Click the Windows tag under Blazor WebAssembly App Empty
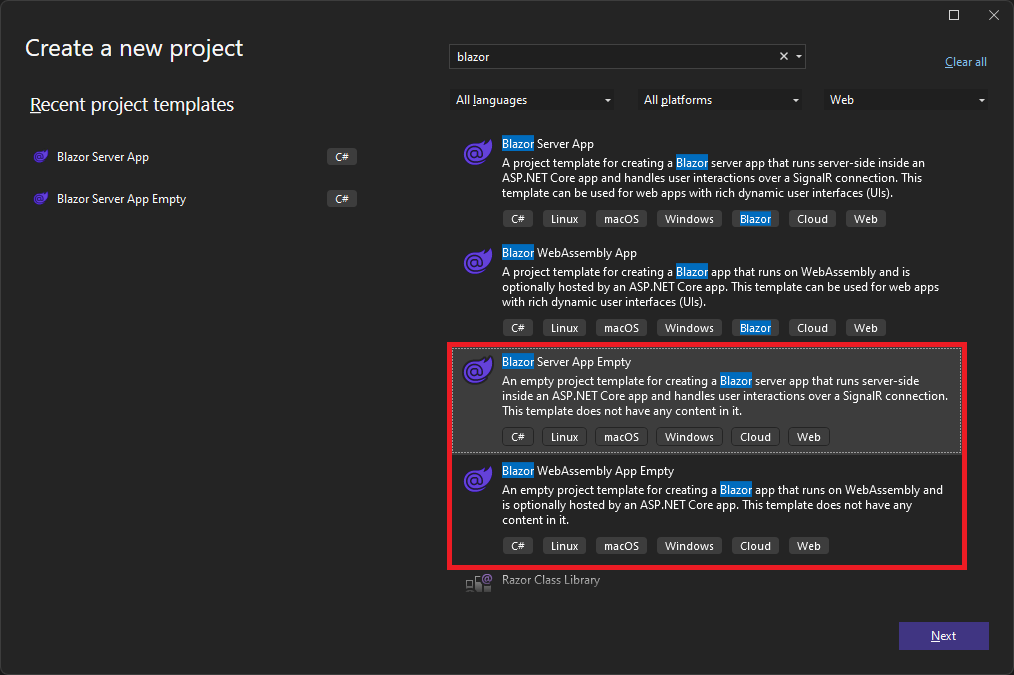This screenshot has height=675, width=1014. tap(689, 546)
